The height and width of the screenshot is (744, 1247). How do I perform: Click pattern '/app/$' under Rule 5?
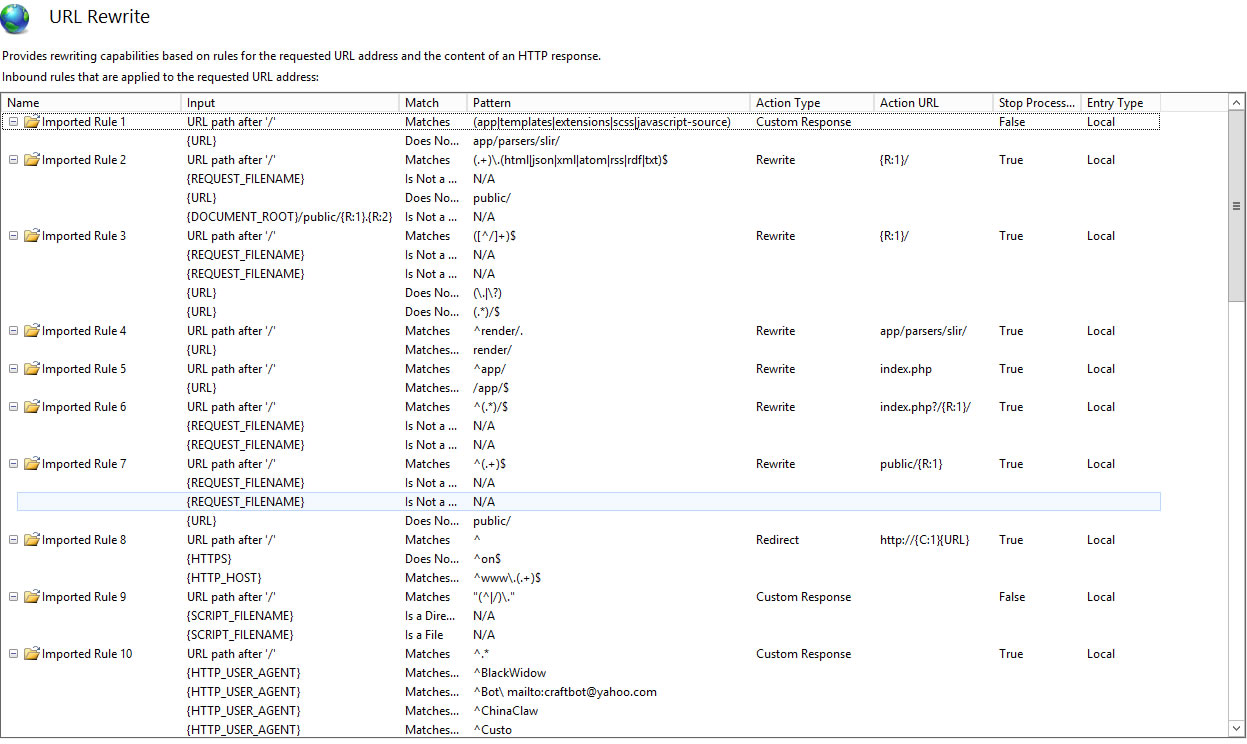pyautogui.click(x=492, y=388)
